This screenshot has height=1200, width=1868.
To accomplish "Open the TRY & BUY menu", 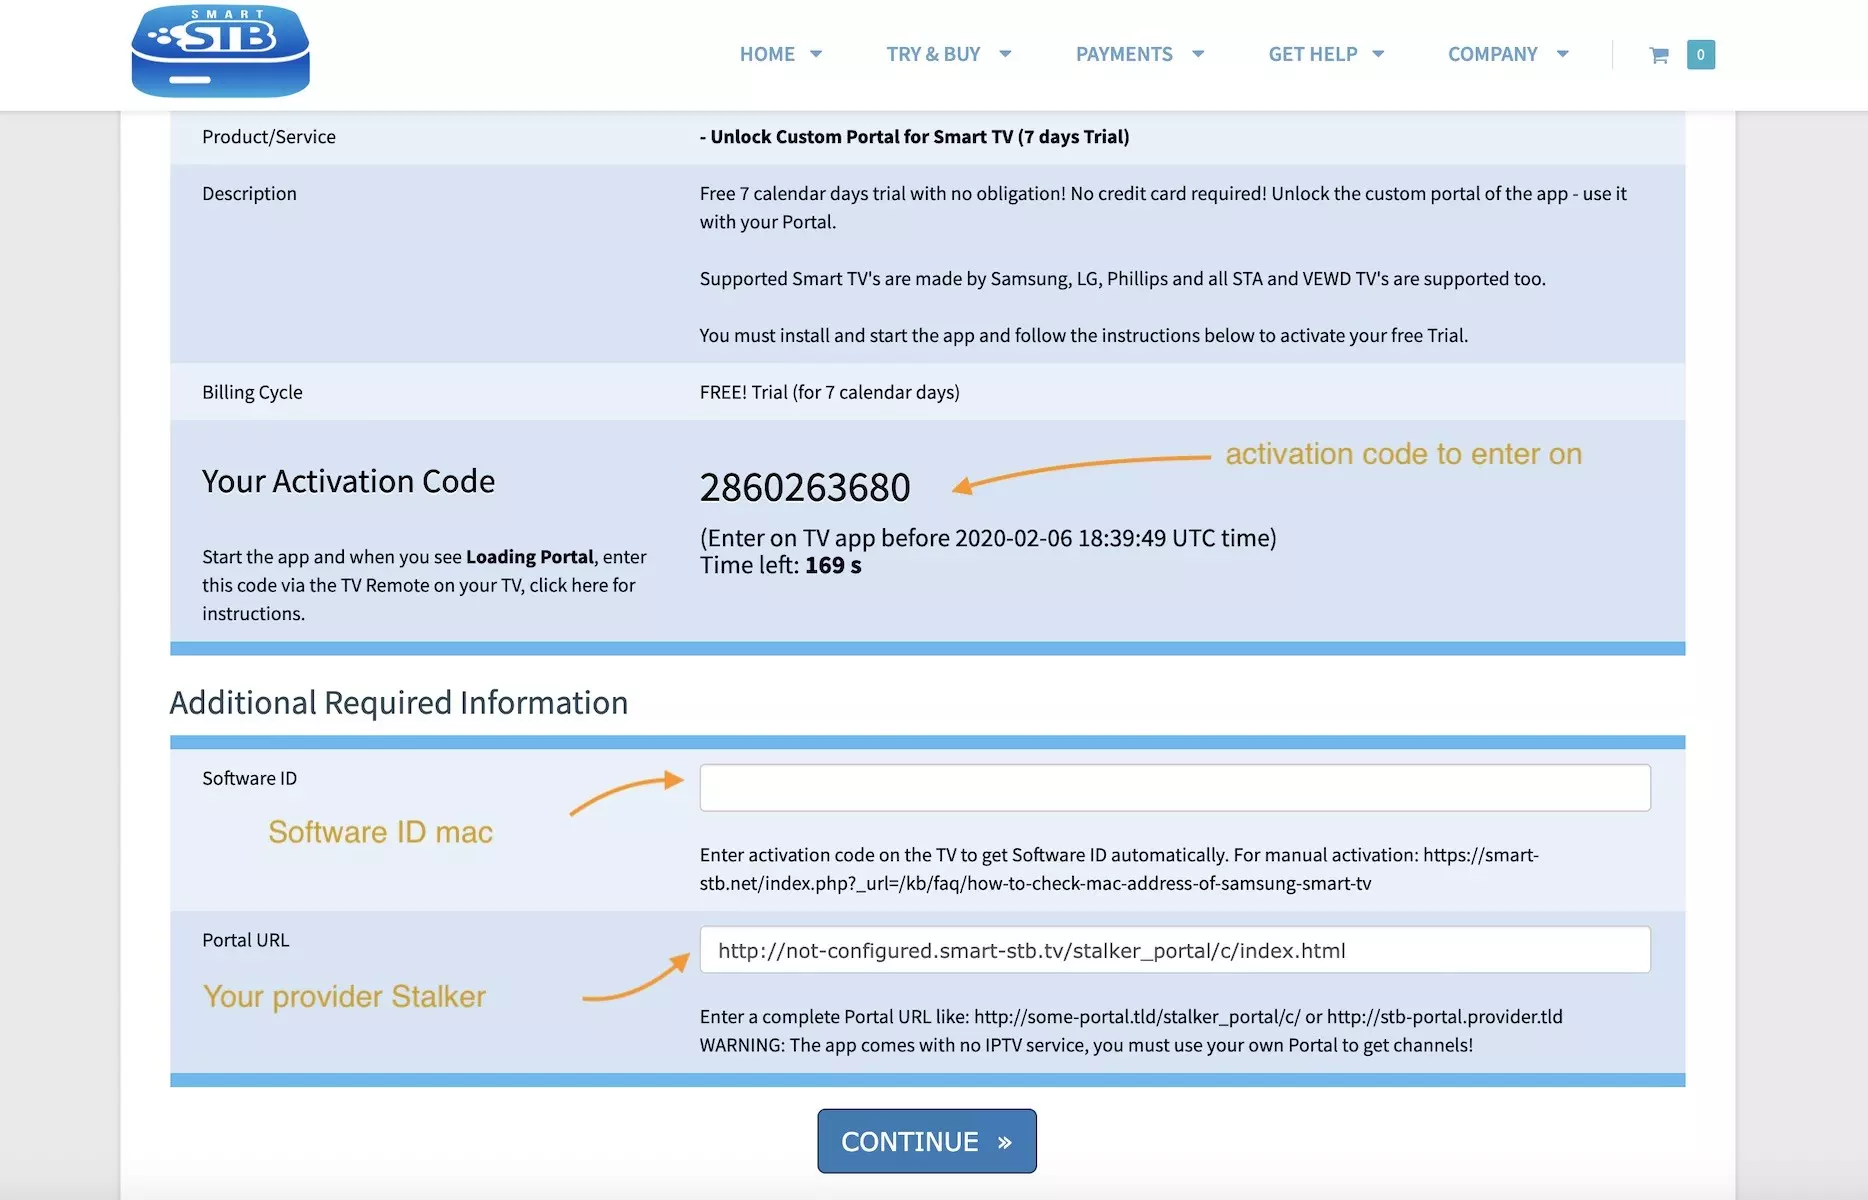I will tap(933, 55).
